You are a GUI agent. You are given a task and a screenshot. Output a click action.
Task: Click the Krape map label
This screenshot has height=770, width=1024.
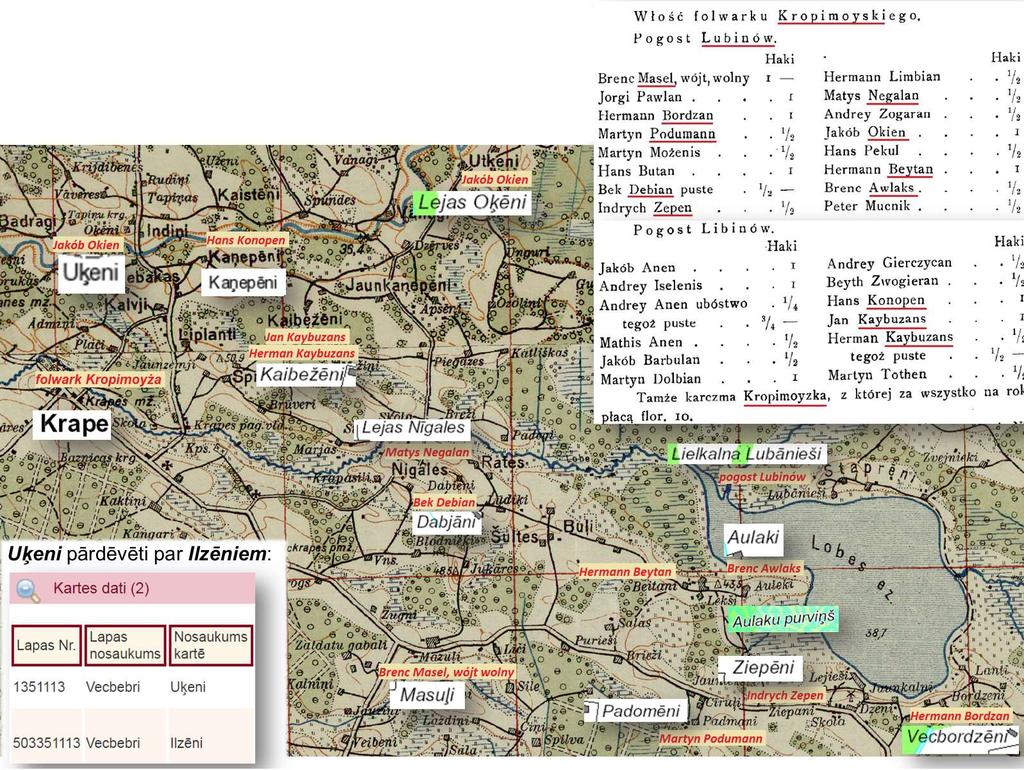(74, 424)
